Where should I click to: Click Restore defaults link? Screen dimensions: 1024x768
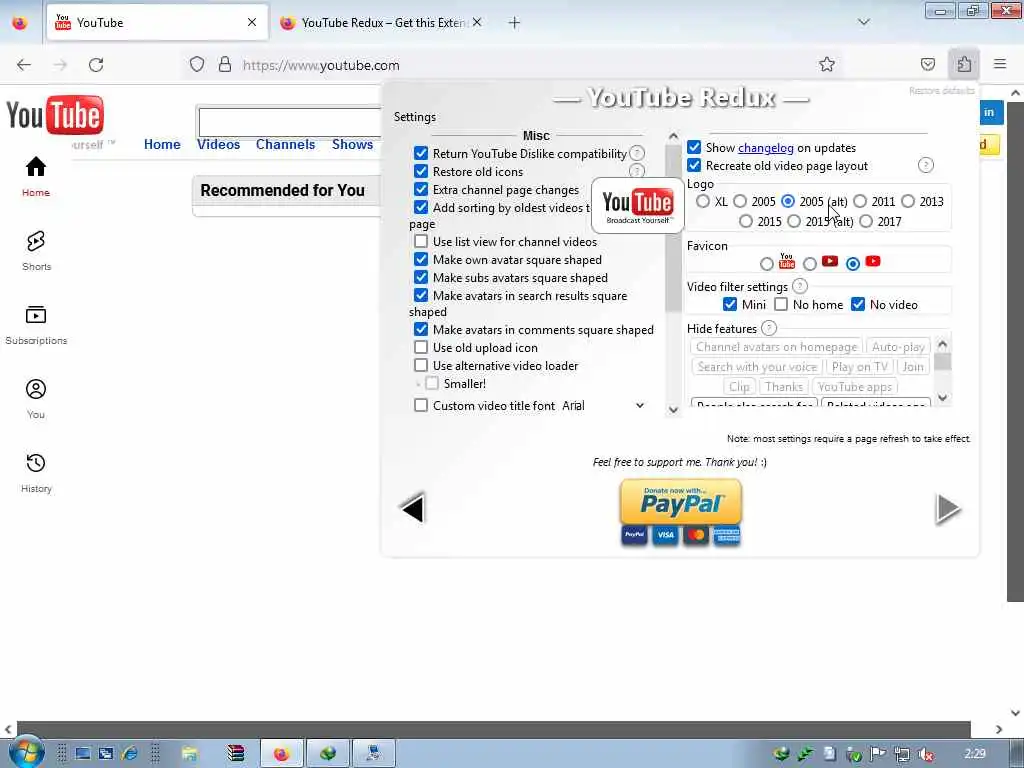(941, 91)
